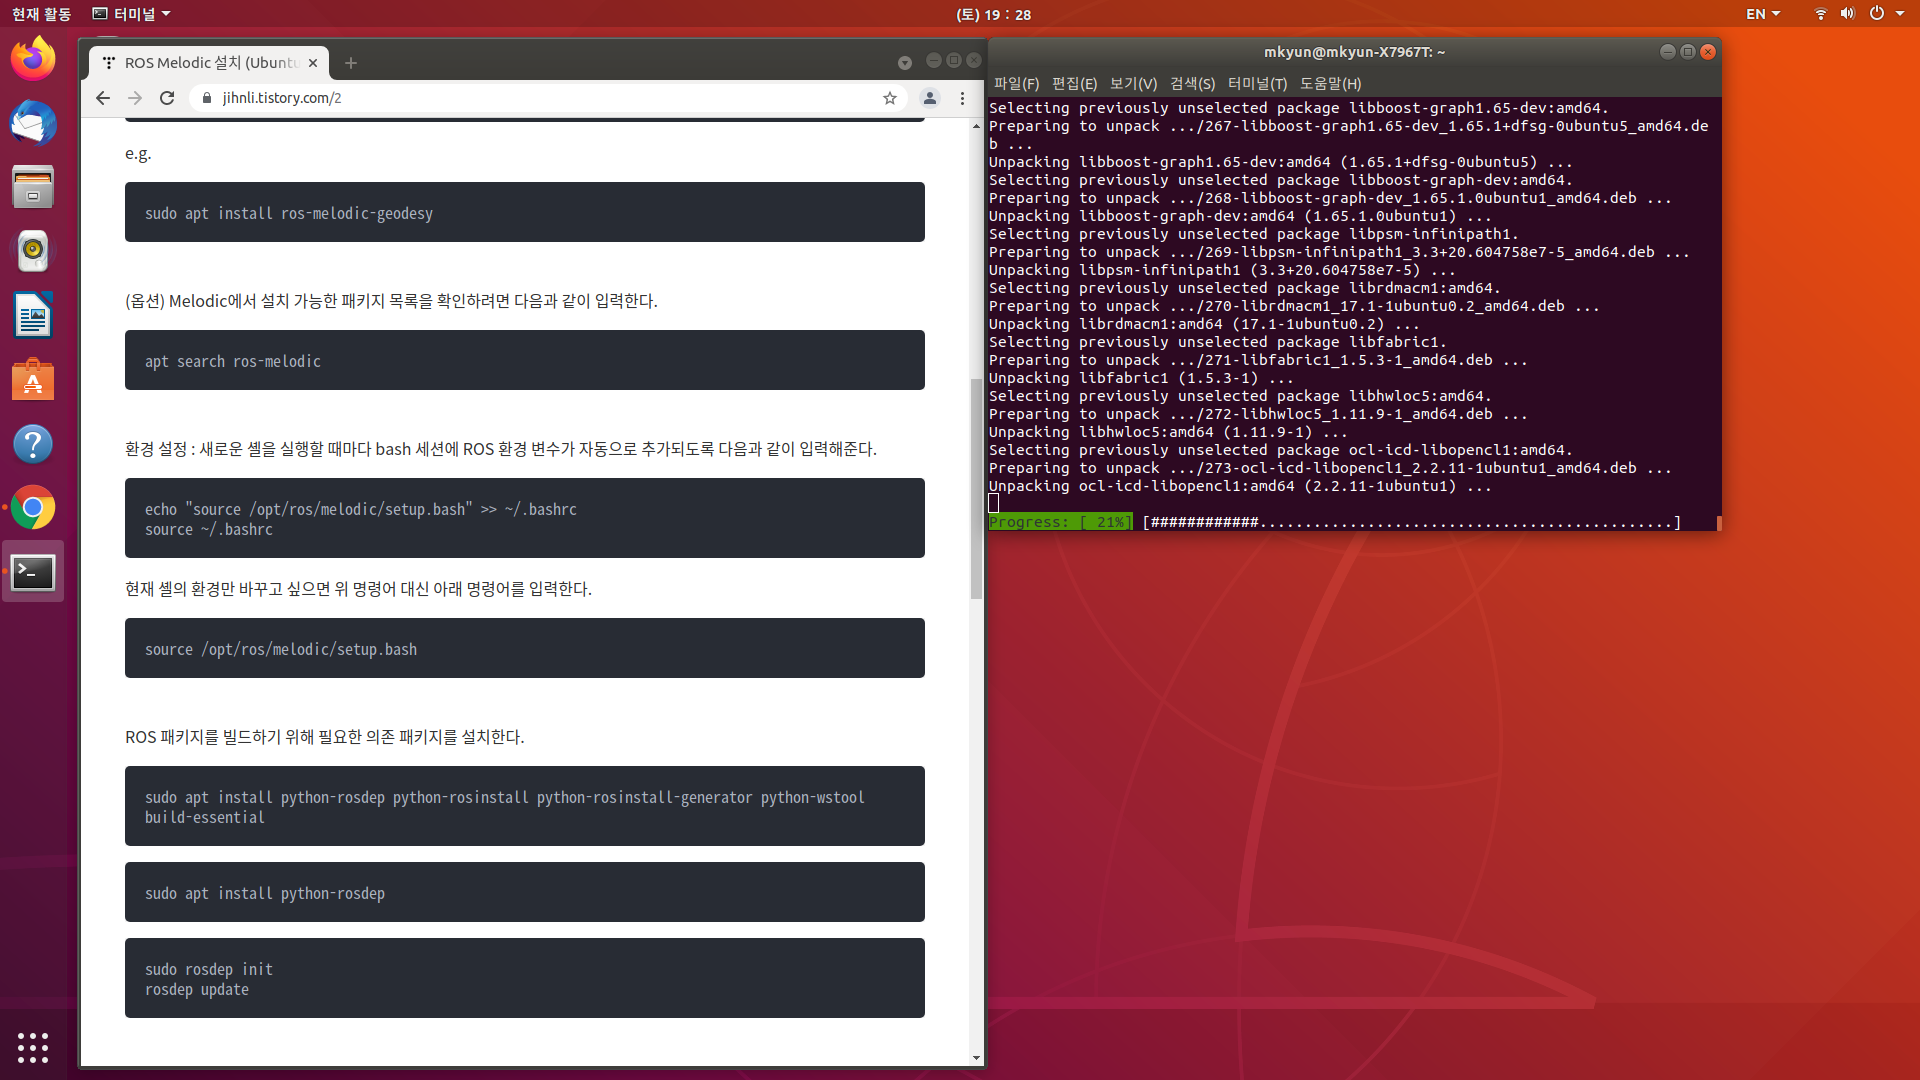
Task: Bookmark this page with star icon
Action: (x=890, y=98)
